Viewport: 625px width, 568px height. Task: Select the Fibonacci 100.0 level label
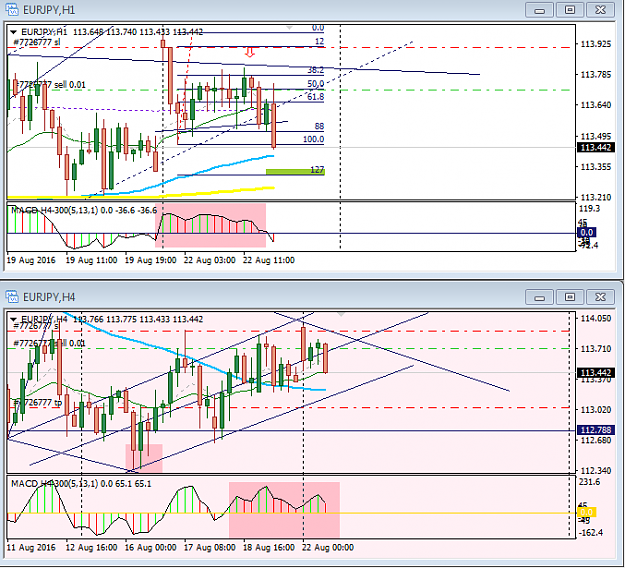[x=313, y=139]
